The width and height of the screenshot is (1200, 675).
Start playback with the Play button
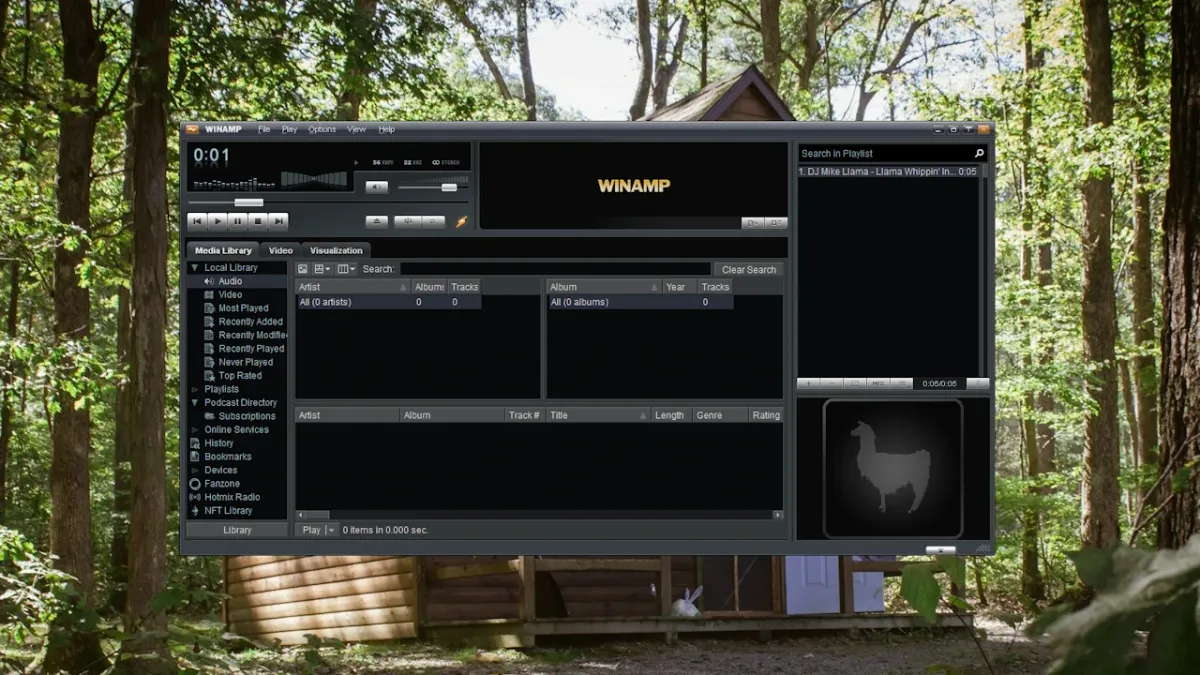point(217,221)
